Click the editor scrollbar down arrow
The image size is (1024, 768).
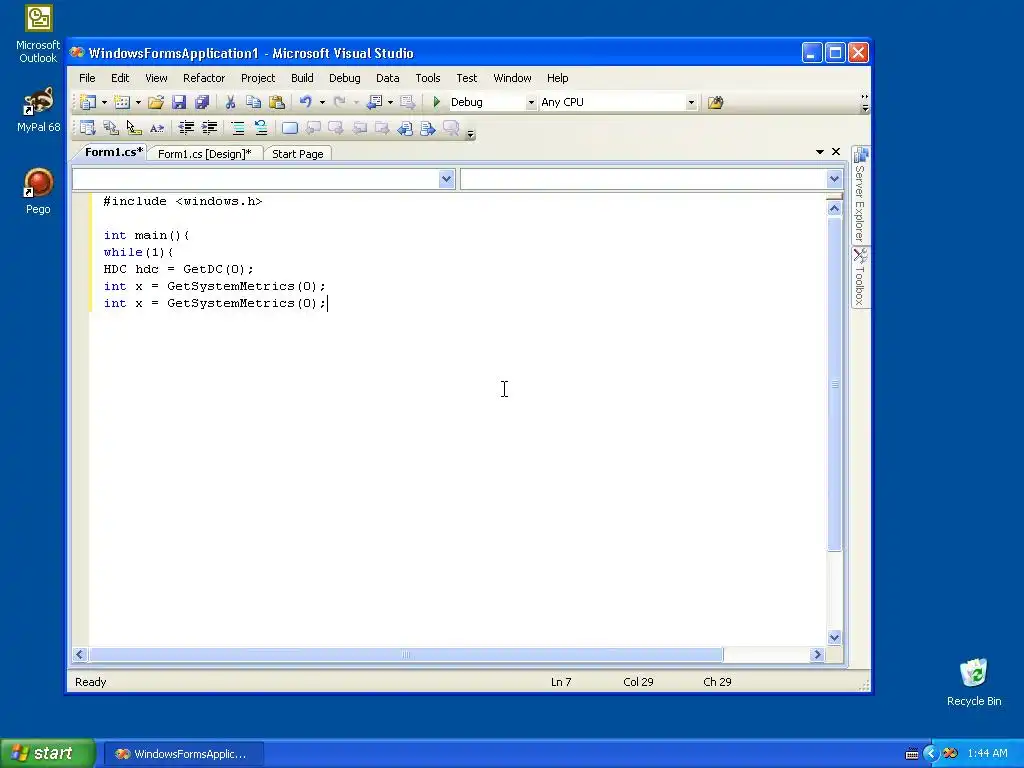(x=834, y=637)
